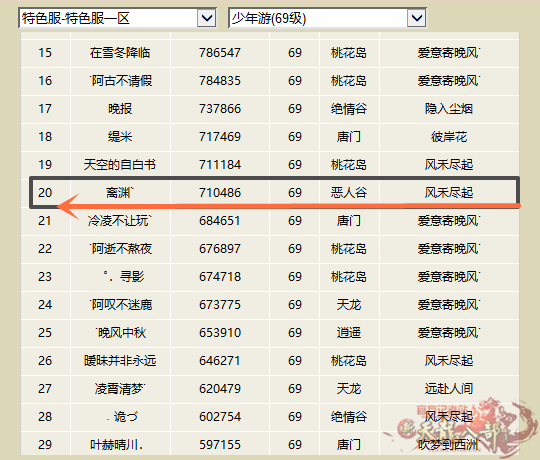Viewport: 540px width, 460px height.
Task: Click guild 爱意寄晚风 in row 21
Action: point(449,221)
